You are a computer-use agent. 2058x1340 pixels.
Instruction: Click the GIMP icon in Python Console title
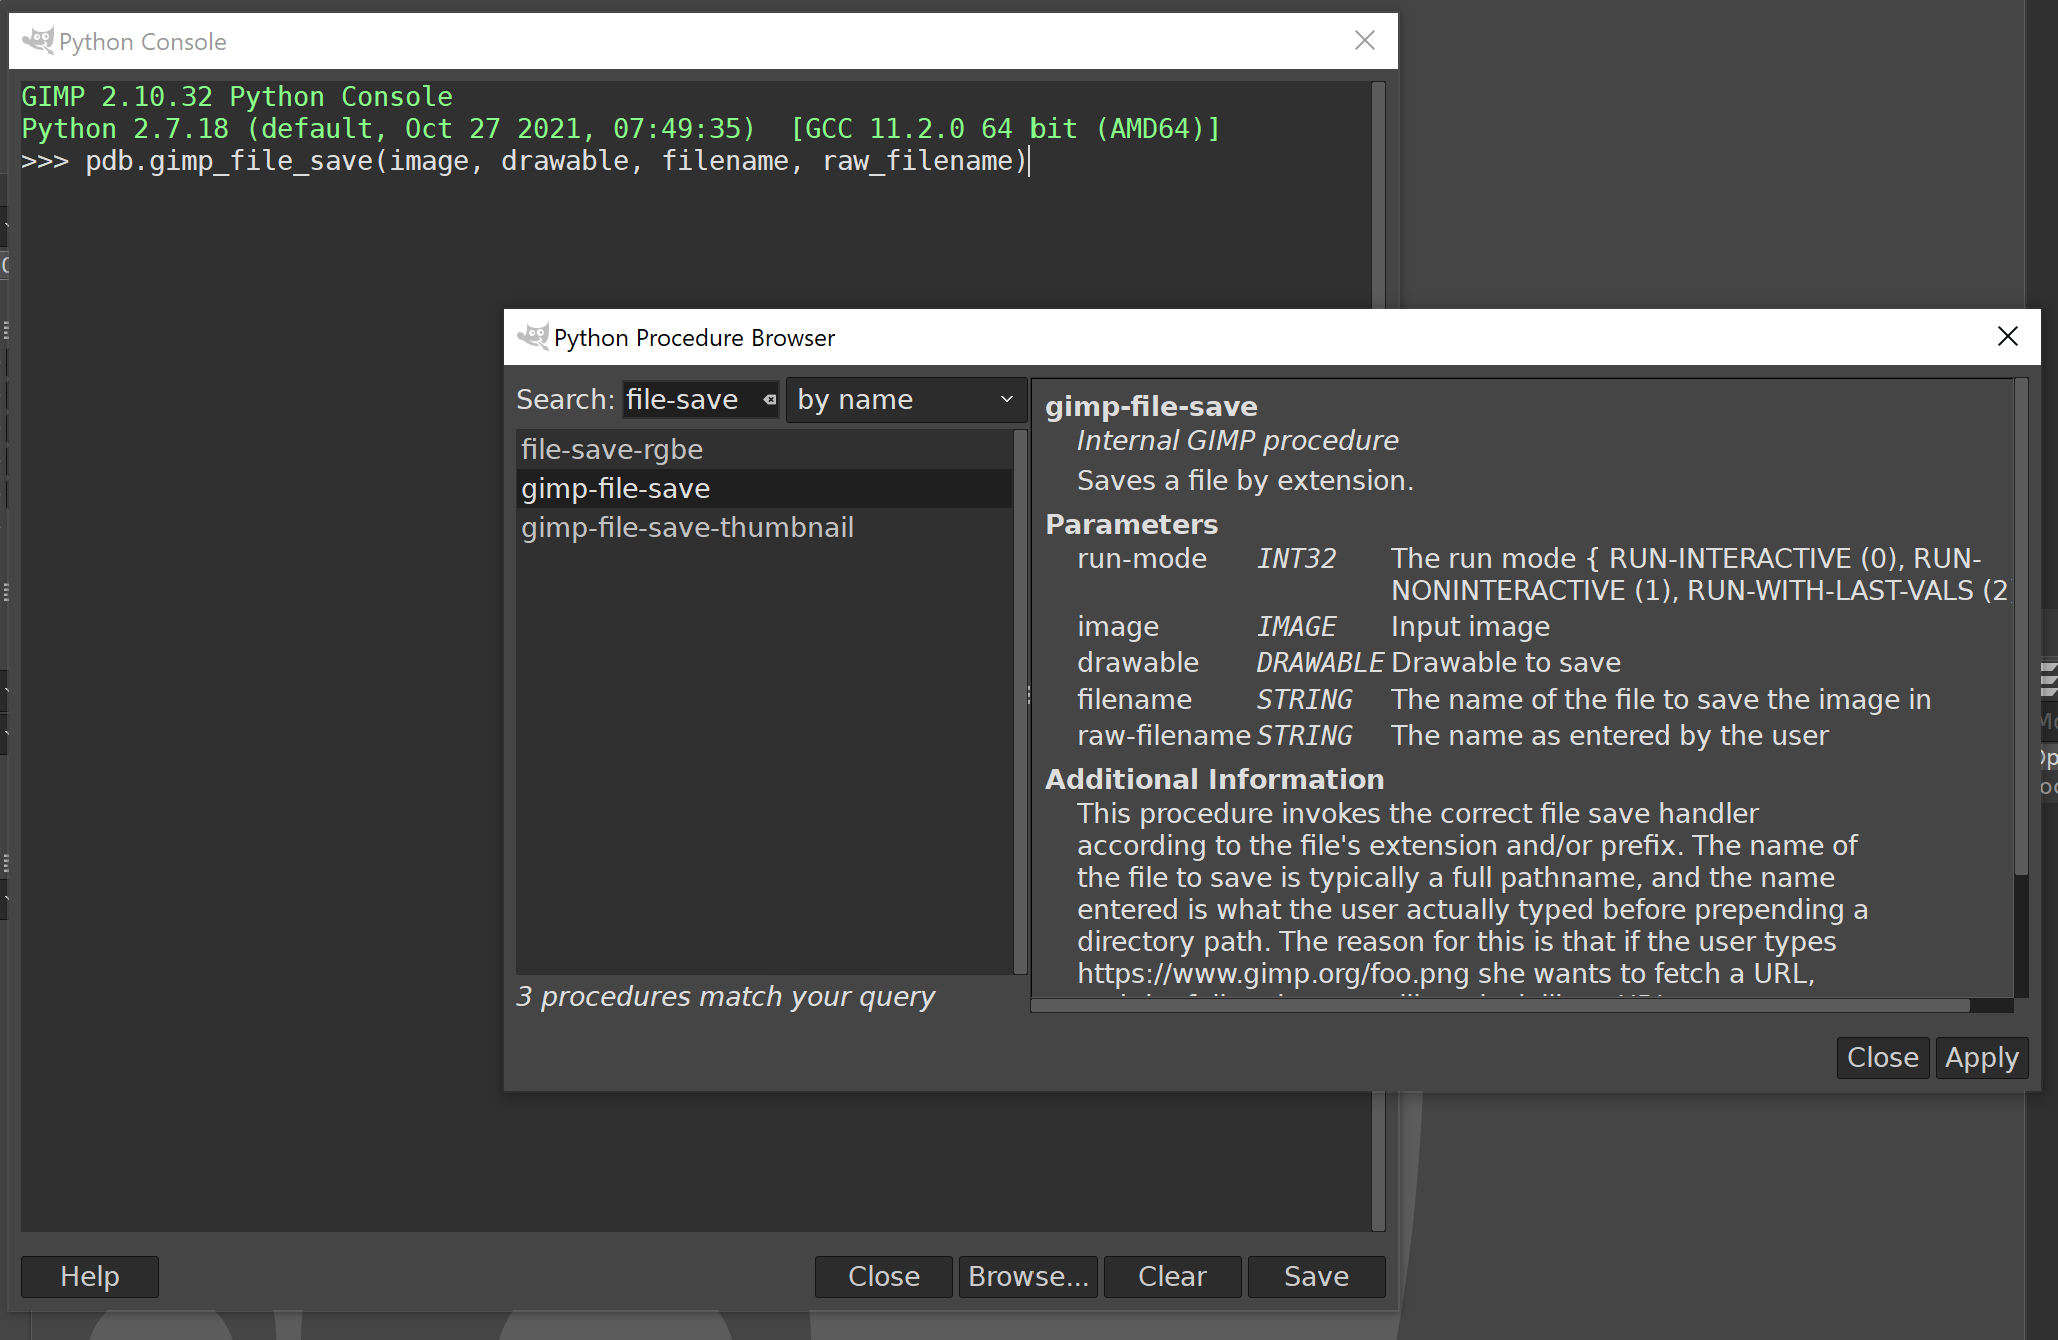[x=37, y=41]
